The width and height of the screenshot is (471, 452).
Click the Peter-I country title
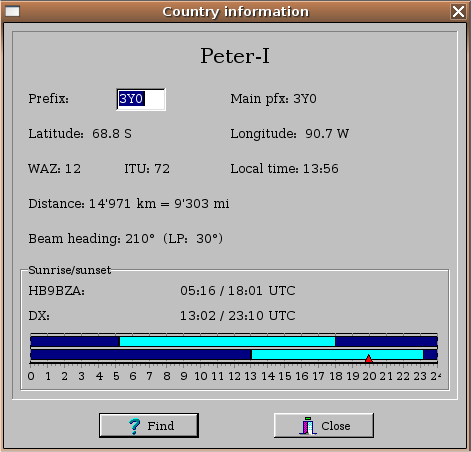(235, 56)
